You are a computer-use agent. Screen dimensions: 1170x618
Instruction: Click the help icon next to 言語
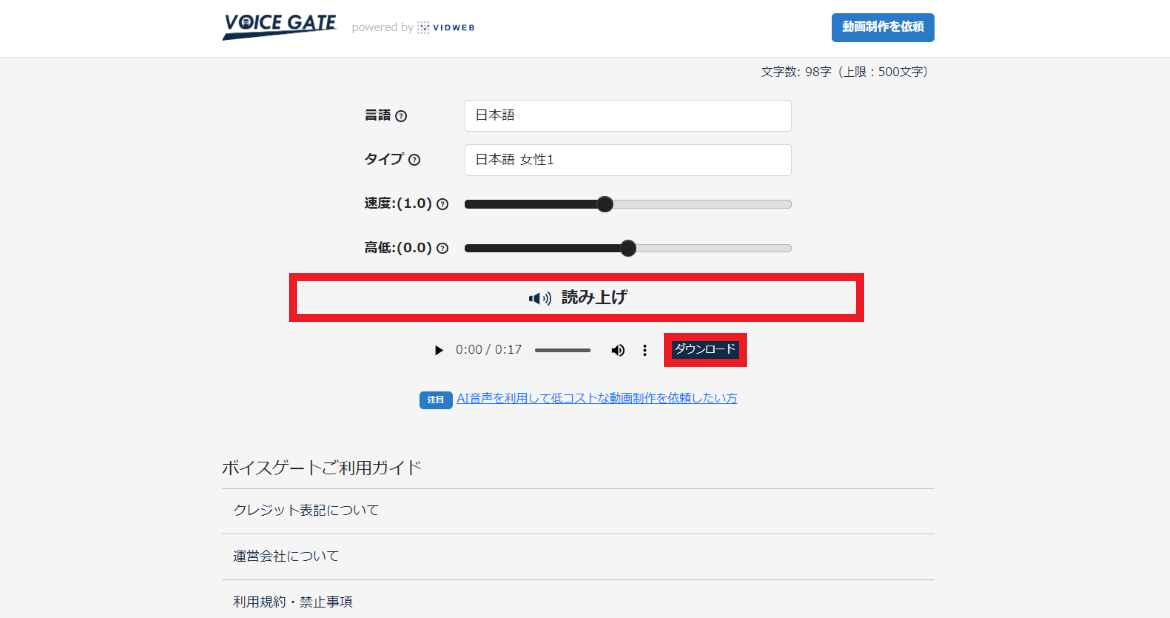[402, 116]
